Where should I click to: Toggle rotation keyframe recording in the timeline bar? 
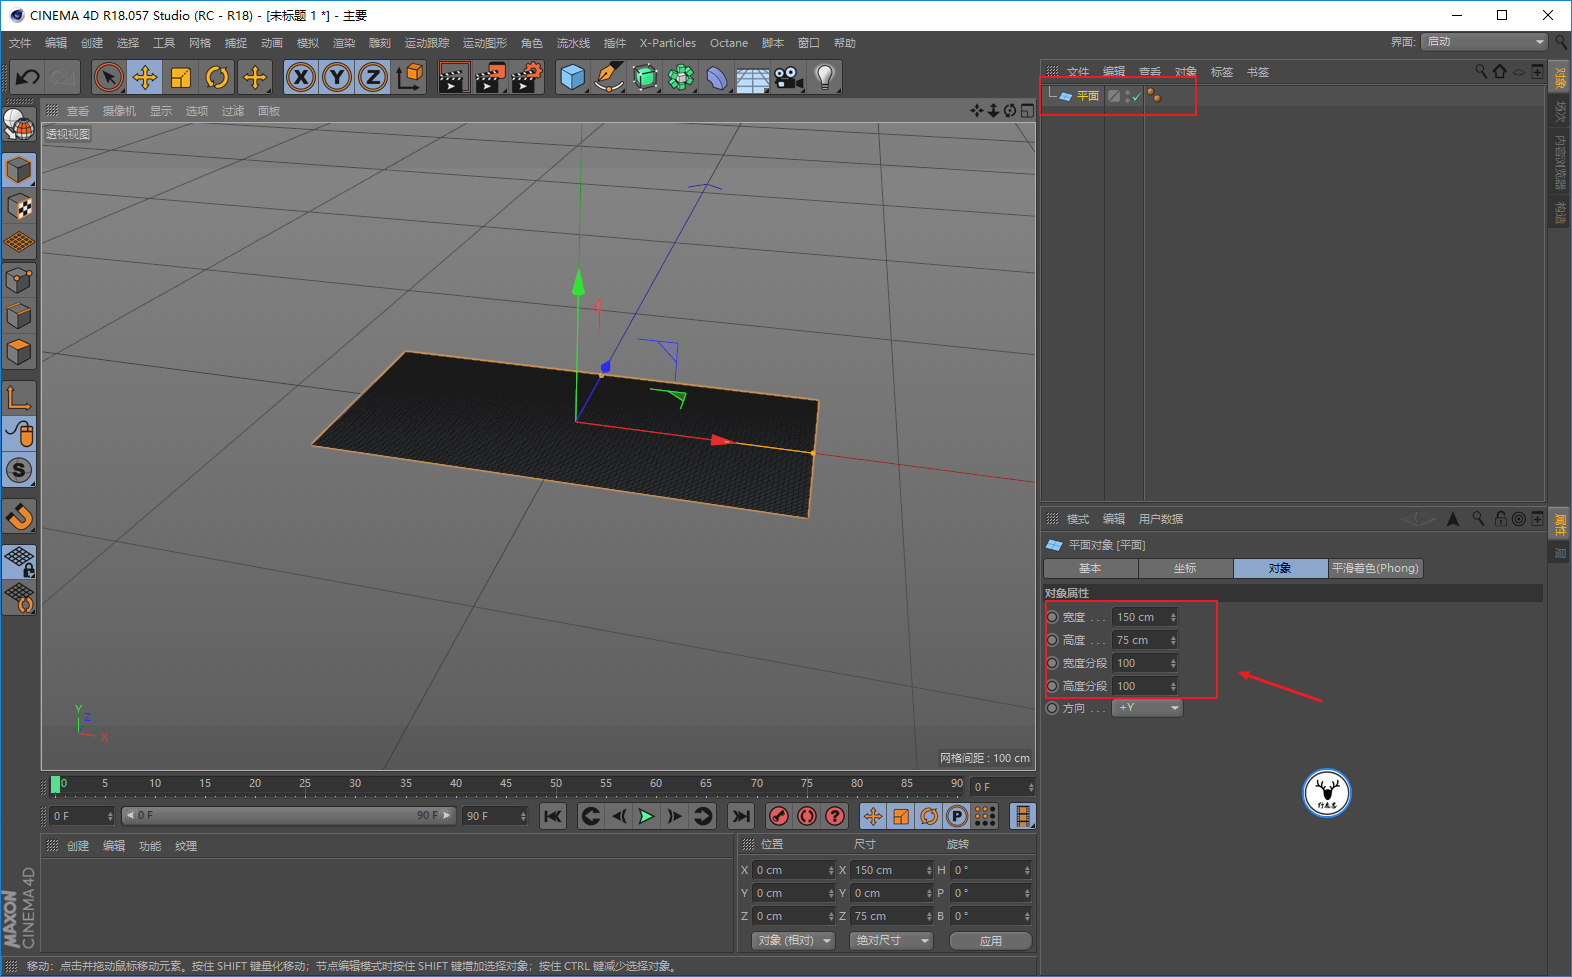[929, 816]
